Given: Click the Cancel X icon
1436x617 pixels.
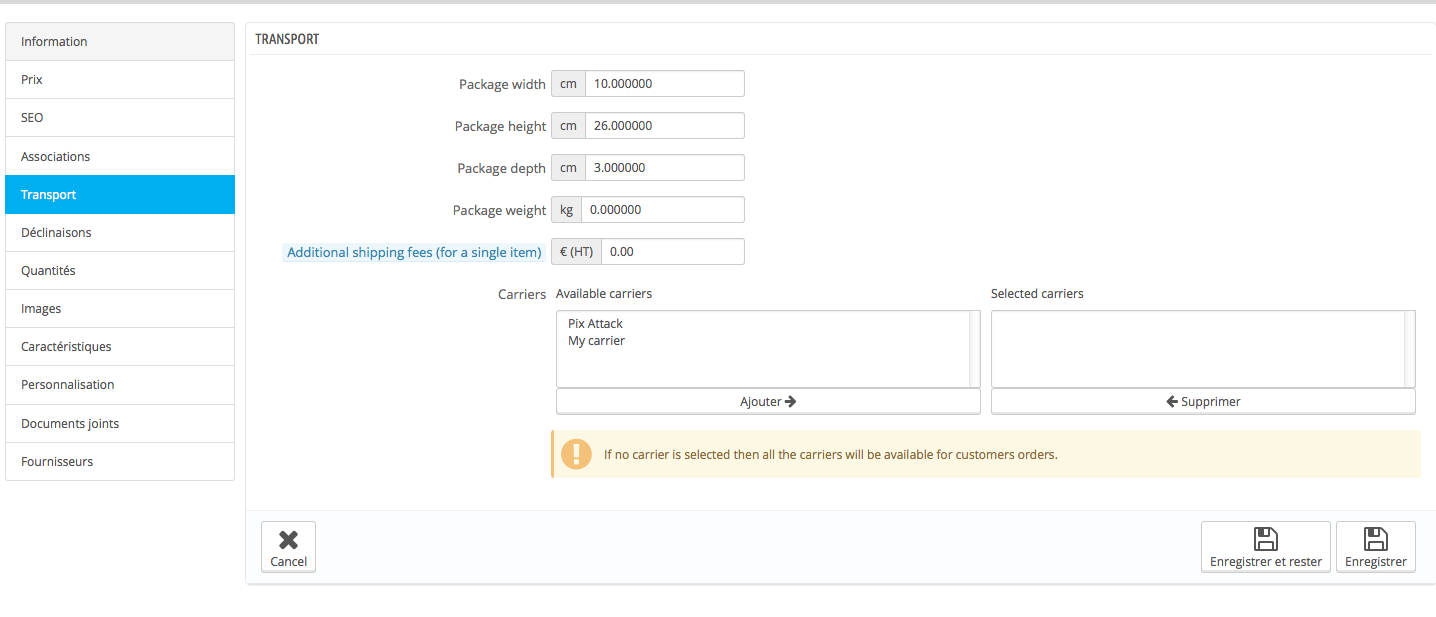Looking at the screenshot, I should coord(288,540).
